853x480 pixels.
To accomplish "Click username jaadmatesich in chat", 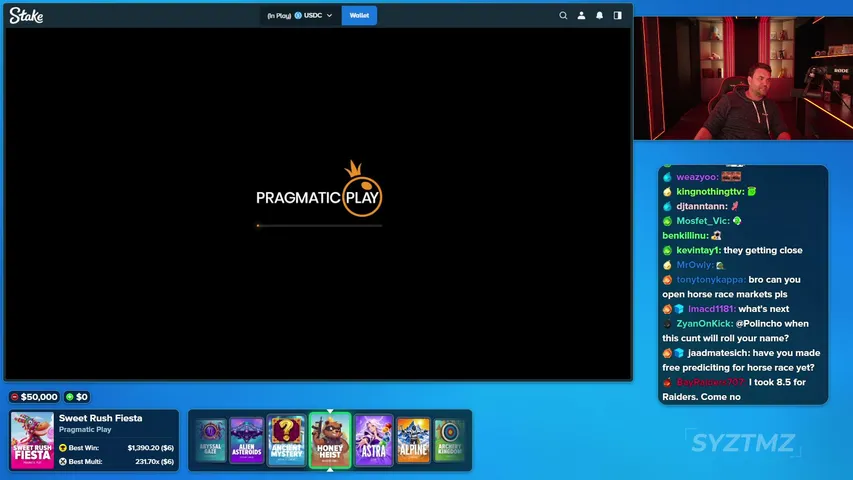I will pos(718,353).
